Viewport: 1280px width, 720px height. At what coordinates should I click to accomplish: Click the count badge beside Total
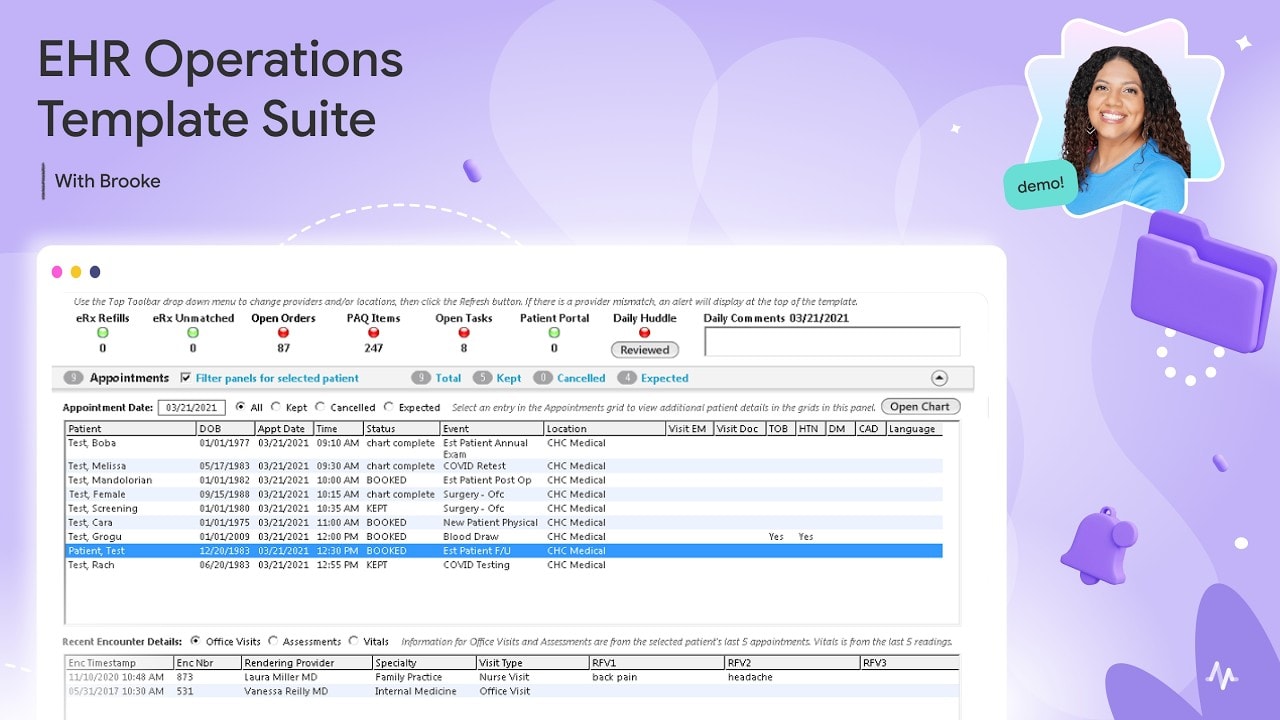tap(421, 378)
